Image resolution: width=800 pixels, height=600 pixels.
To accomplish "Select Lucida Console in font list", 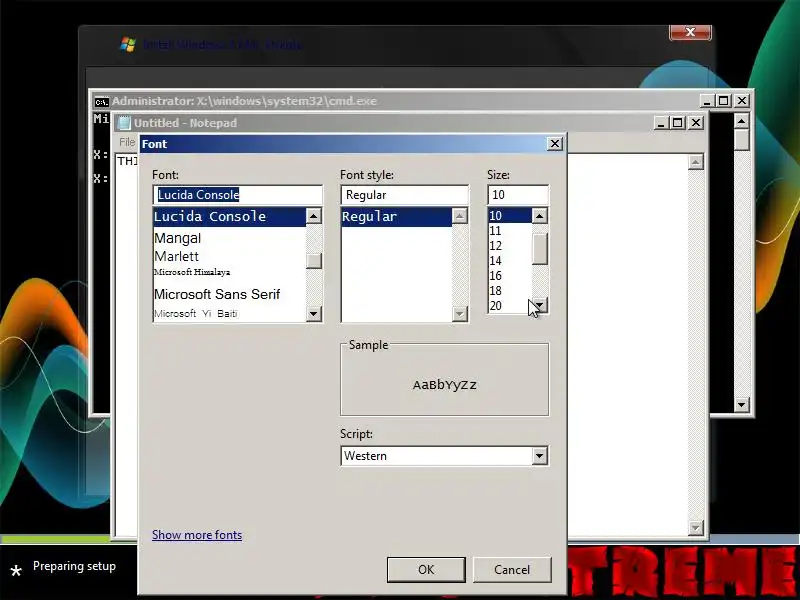I will [x=229, y=216].
